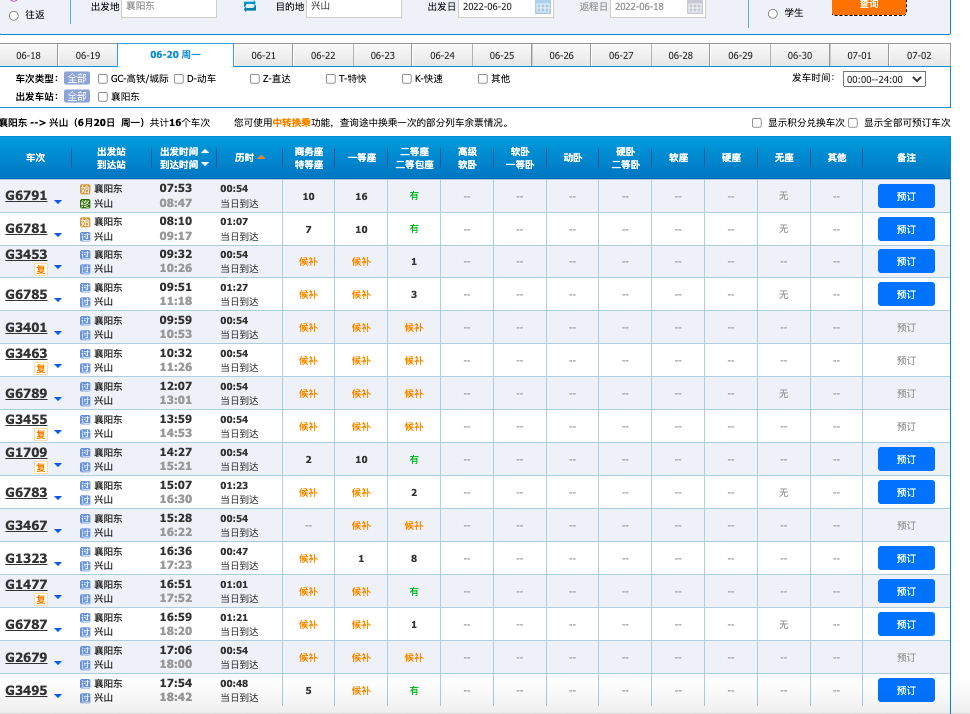The image size is (970, 714).
Task: Click the 出发地 departure station field
Action: 169,7
